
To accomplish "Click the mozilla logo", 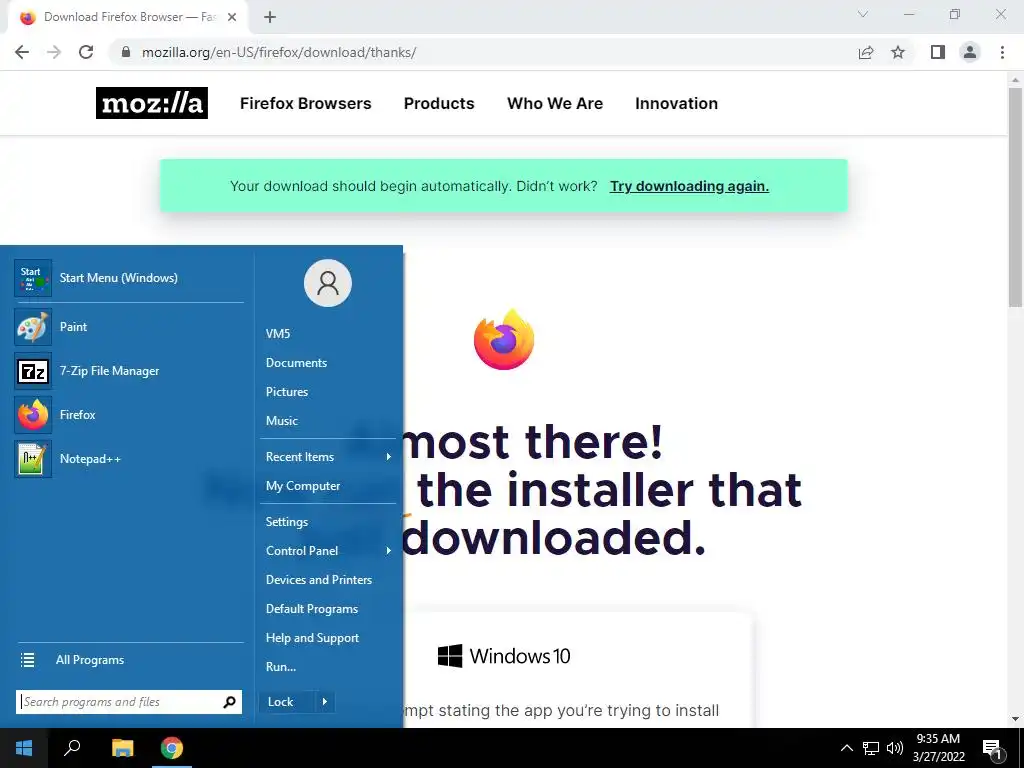I will tap(152, 103).
